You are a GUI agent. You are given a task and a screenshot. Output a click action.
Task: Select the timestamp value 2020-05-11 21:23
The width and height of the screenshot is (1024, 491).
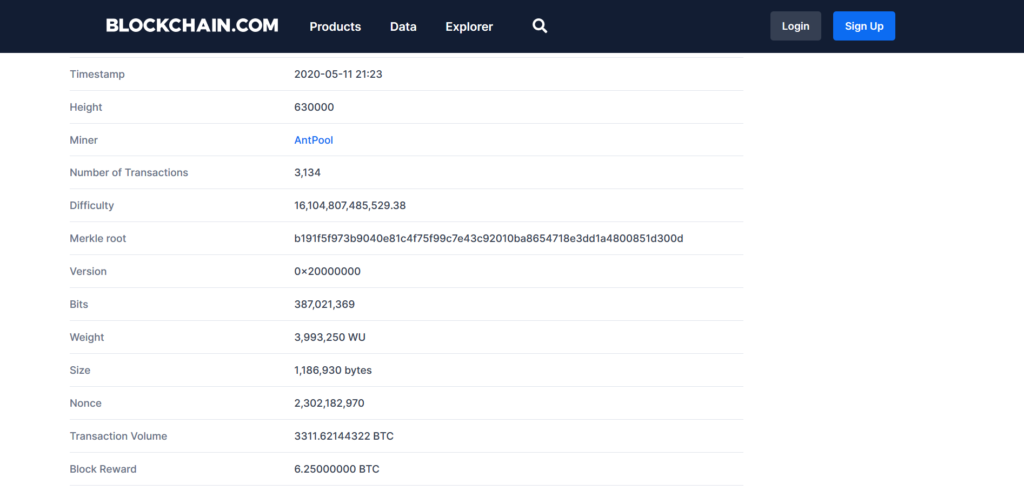coord(338,74)
